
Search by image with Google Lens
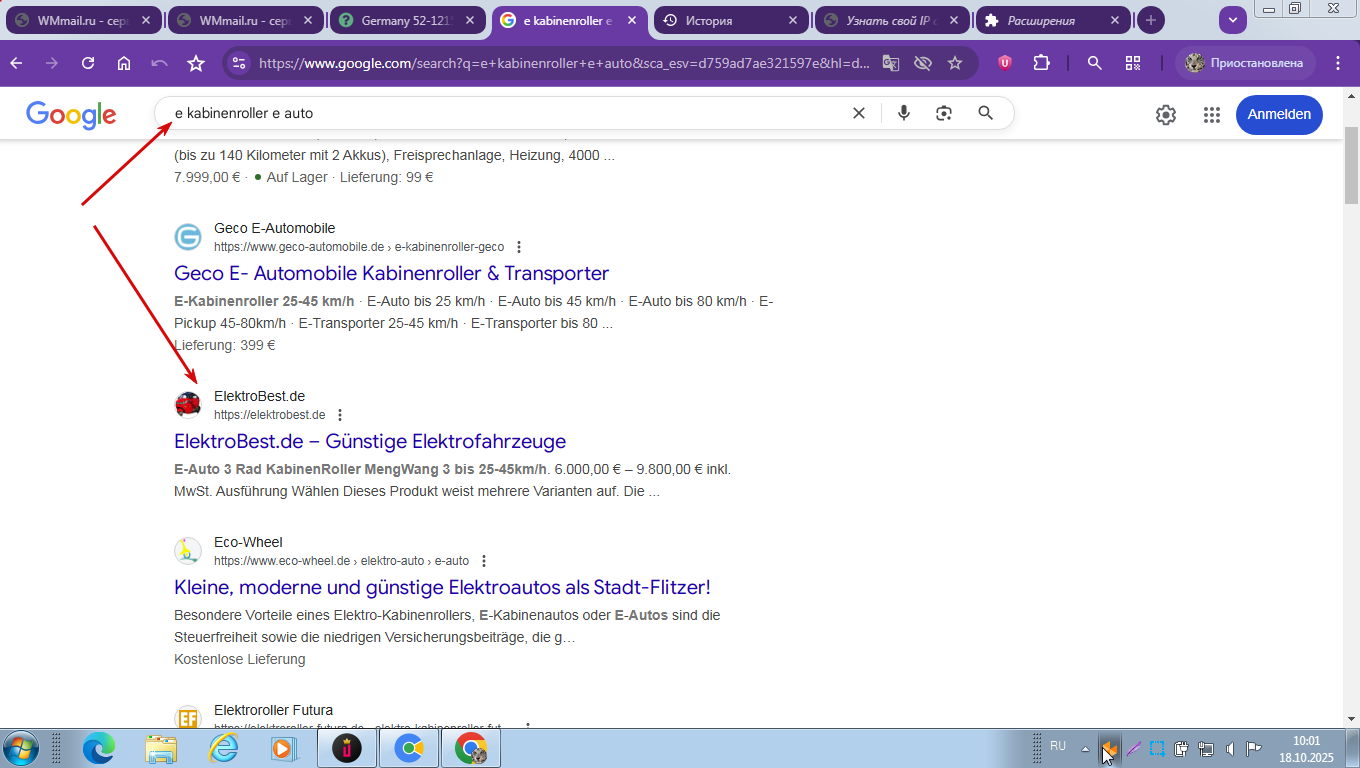click(944, 113)
